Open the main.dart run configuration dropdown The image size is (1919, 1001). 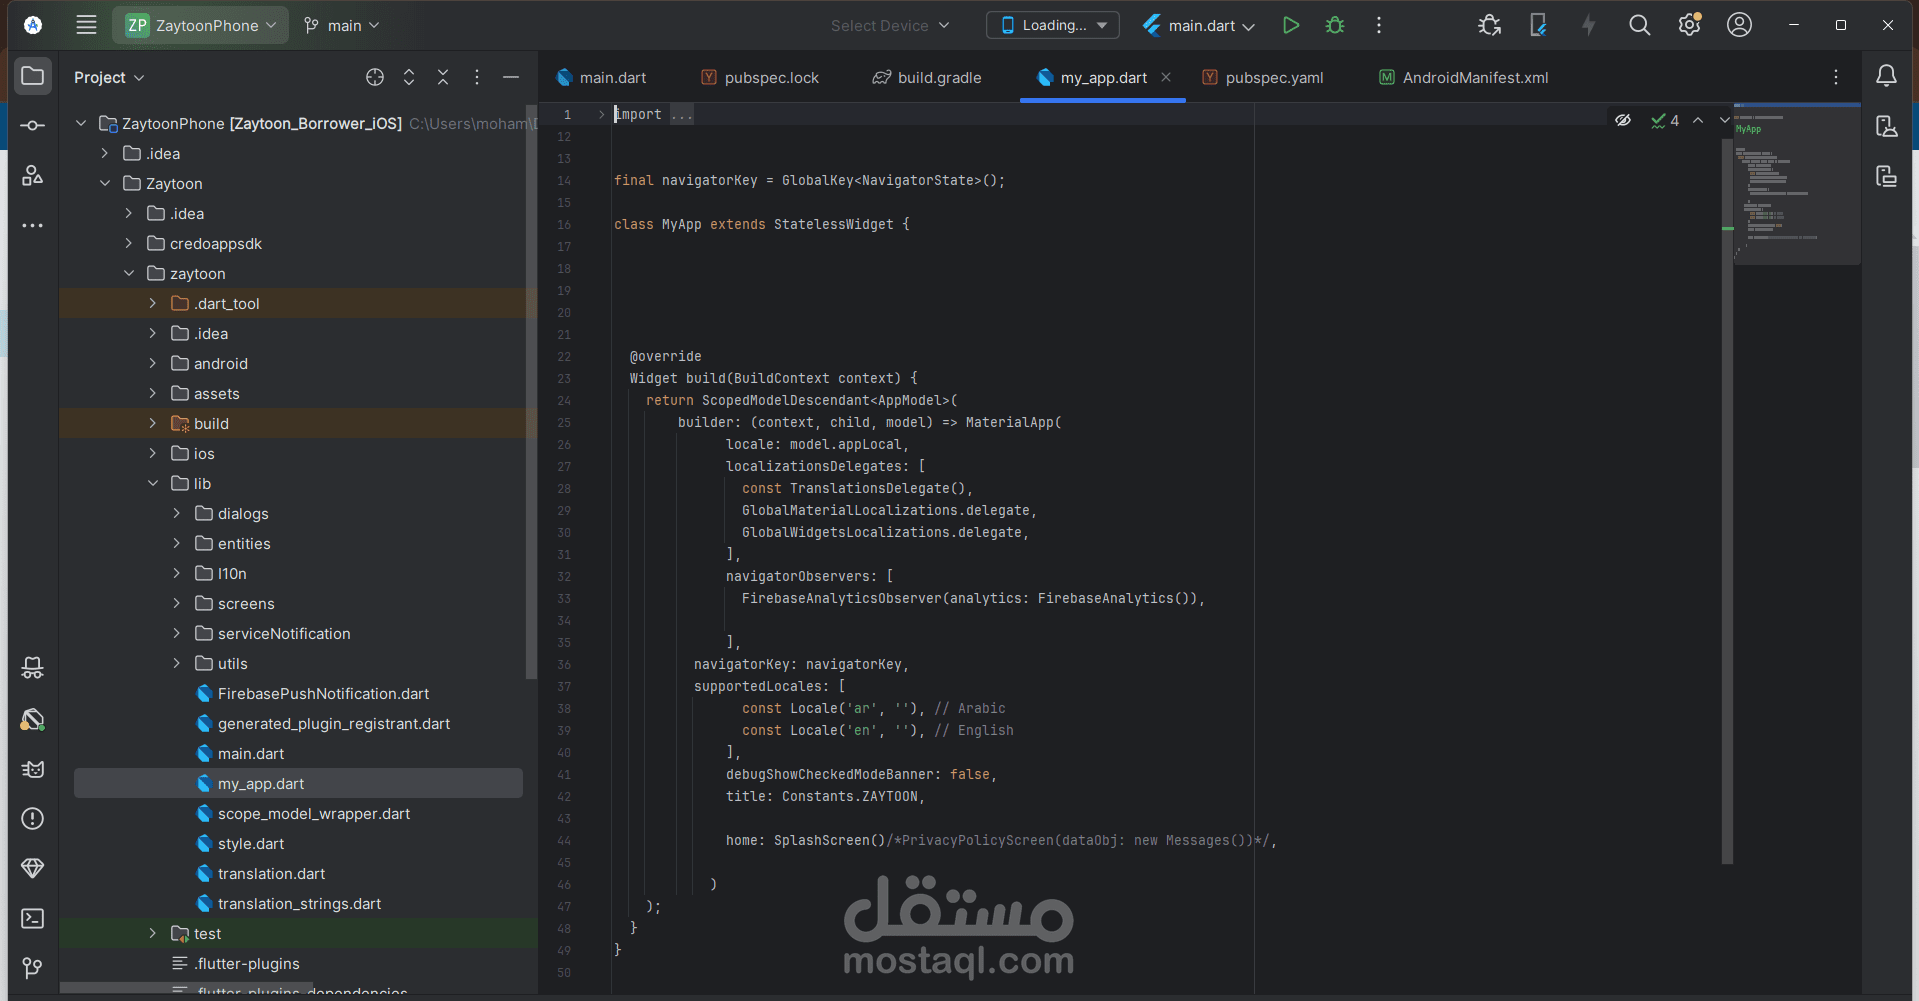coord(1199,25)
